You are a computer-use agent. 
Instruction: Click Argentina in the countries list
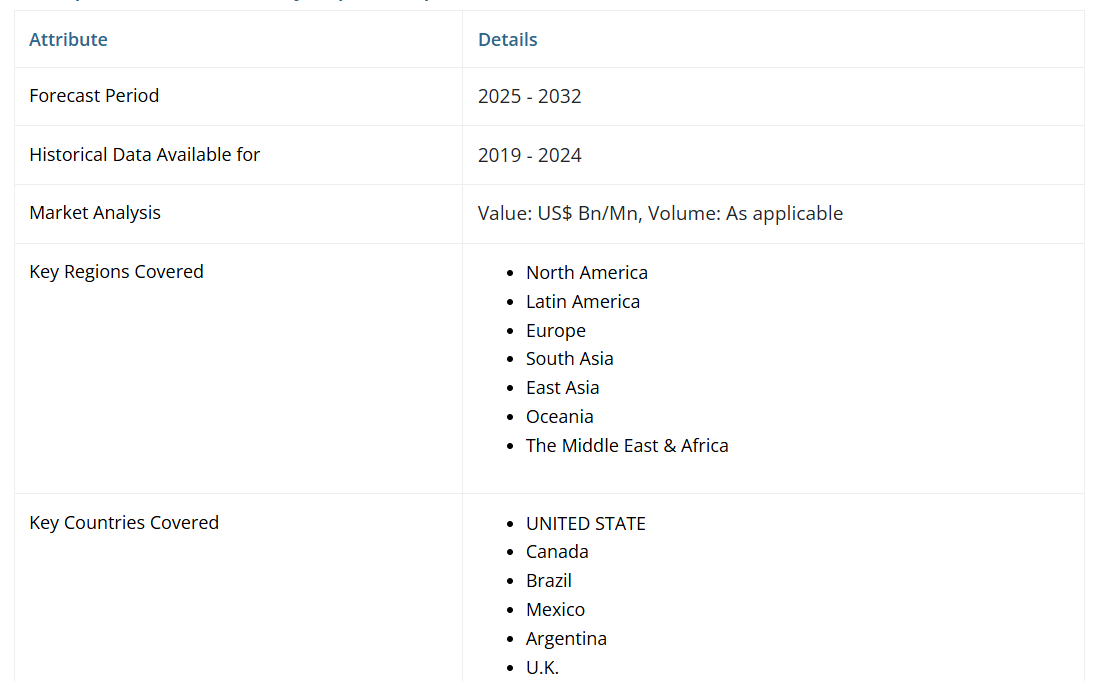(x=566, y=639)
